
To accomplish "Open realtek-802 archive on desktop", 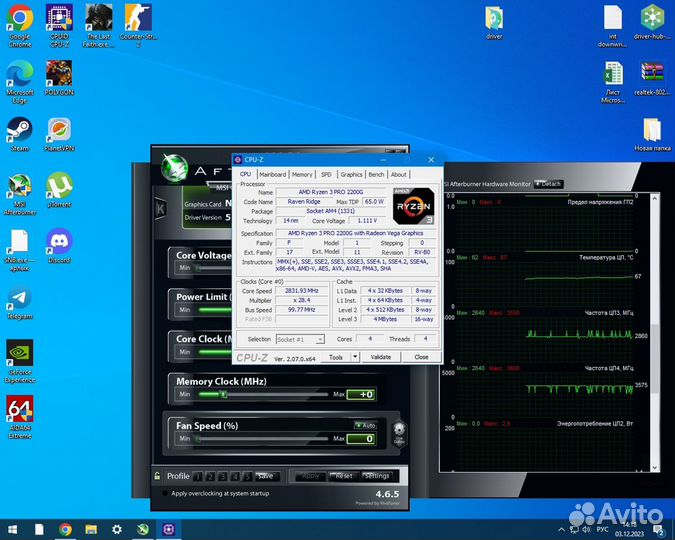I will click(652, 78).
